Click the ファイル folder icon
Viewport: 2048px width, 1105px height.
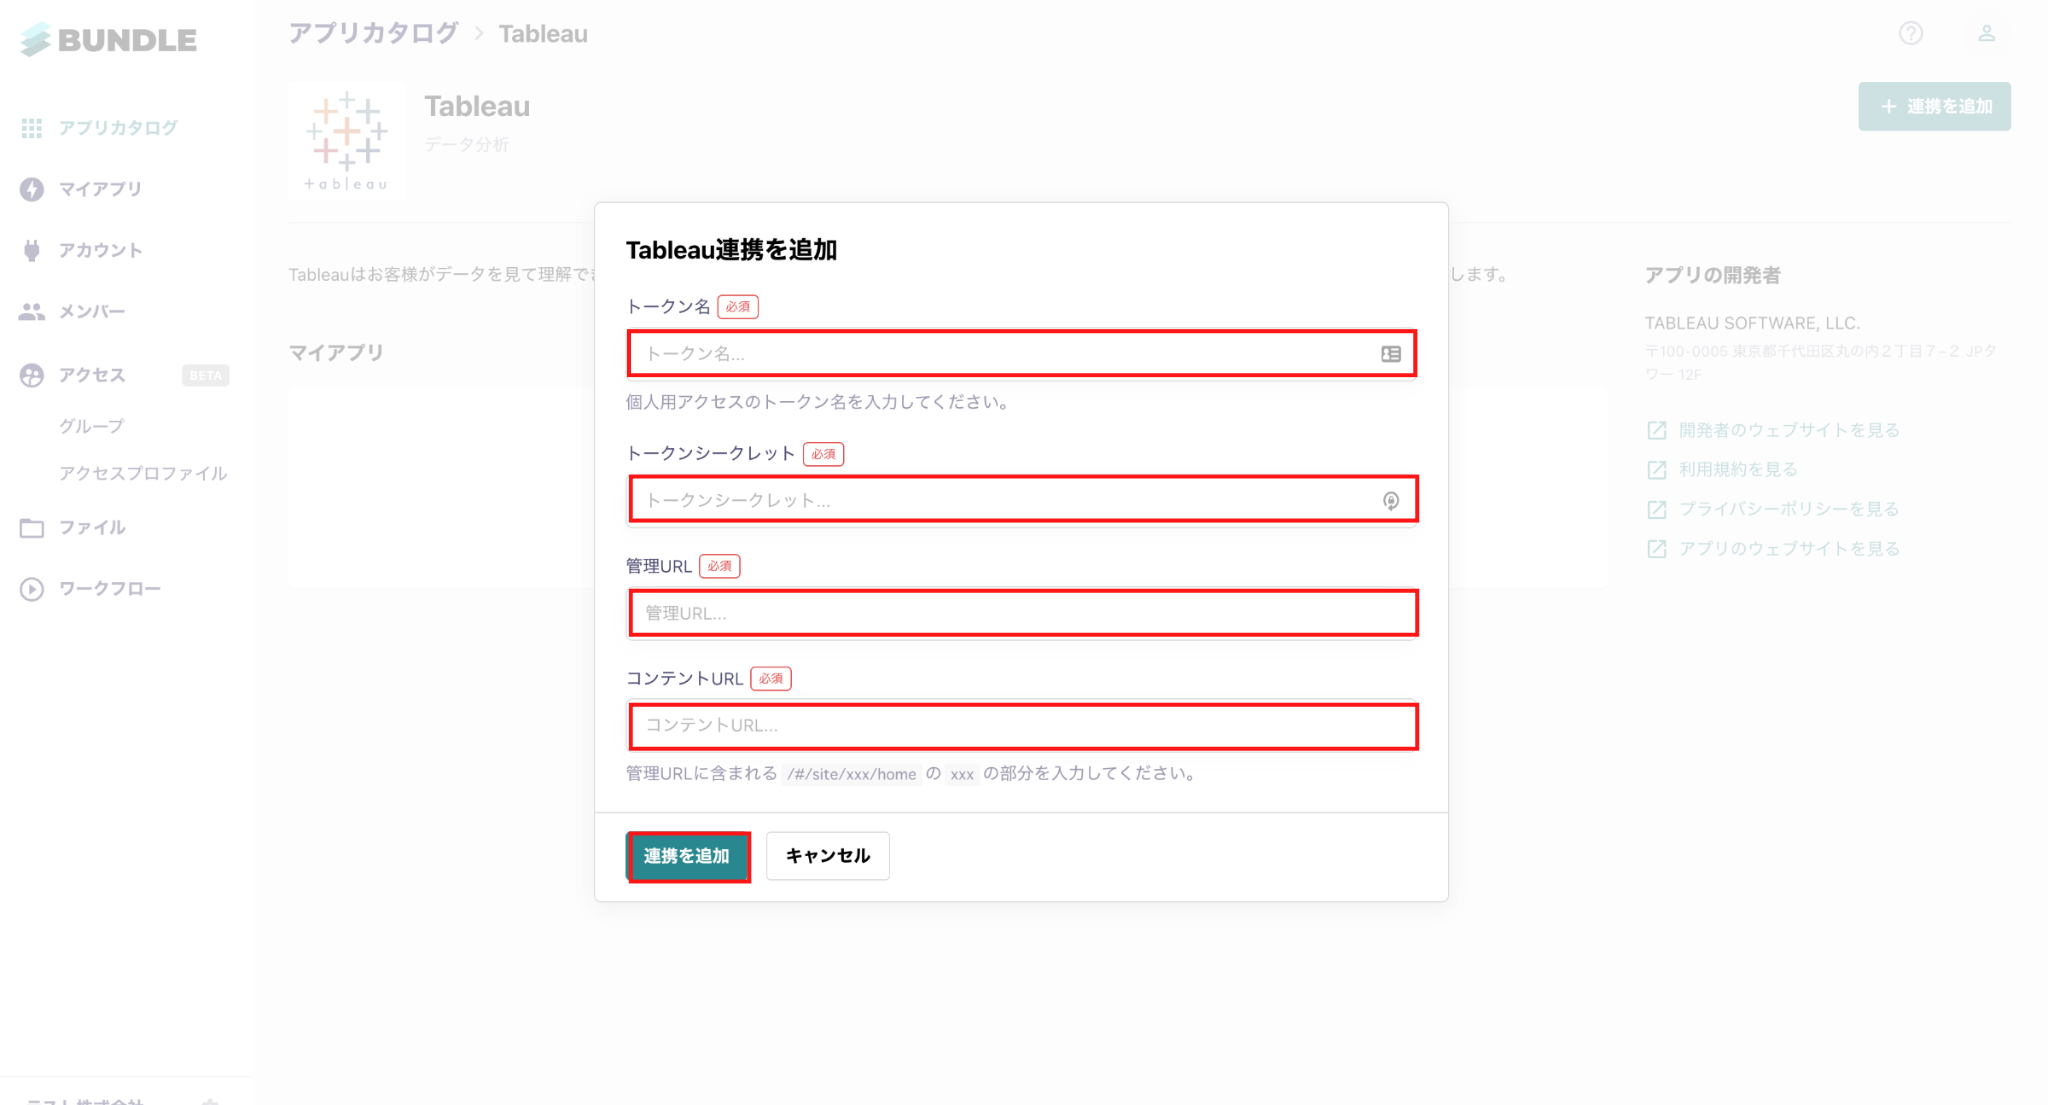coord(32,528)
